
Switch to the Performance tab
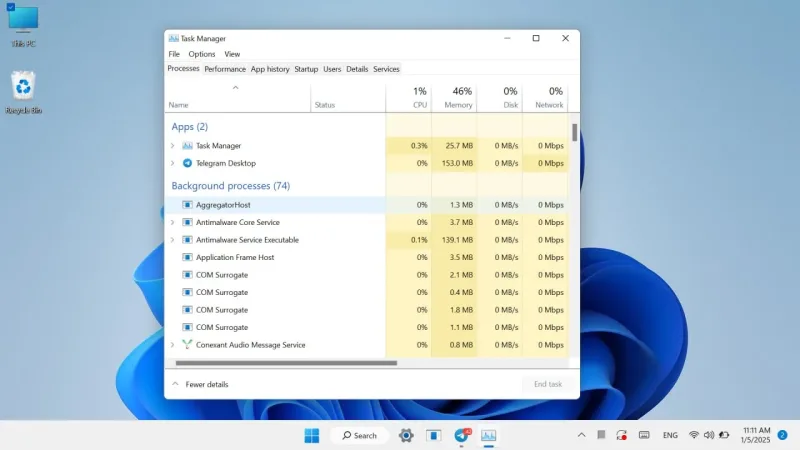coord(225,69)
